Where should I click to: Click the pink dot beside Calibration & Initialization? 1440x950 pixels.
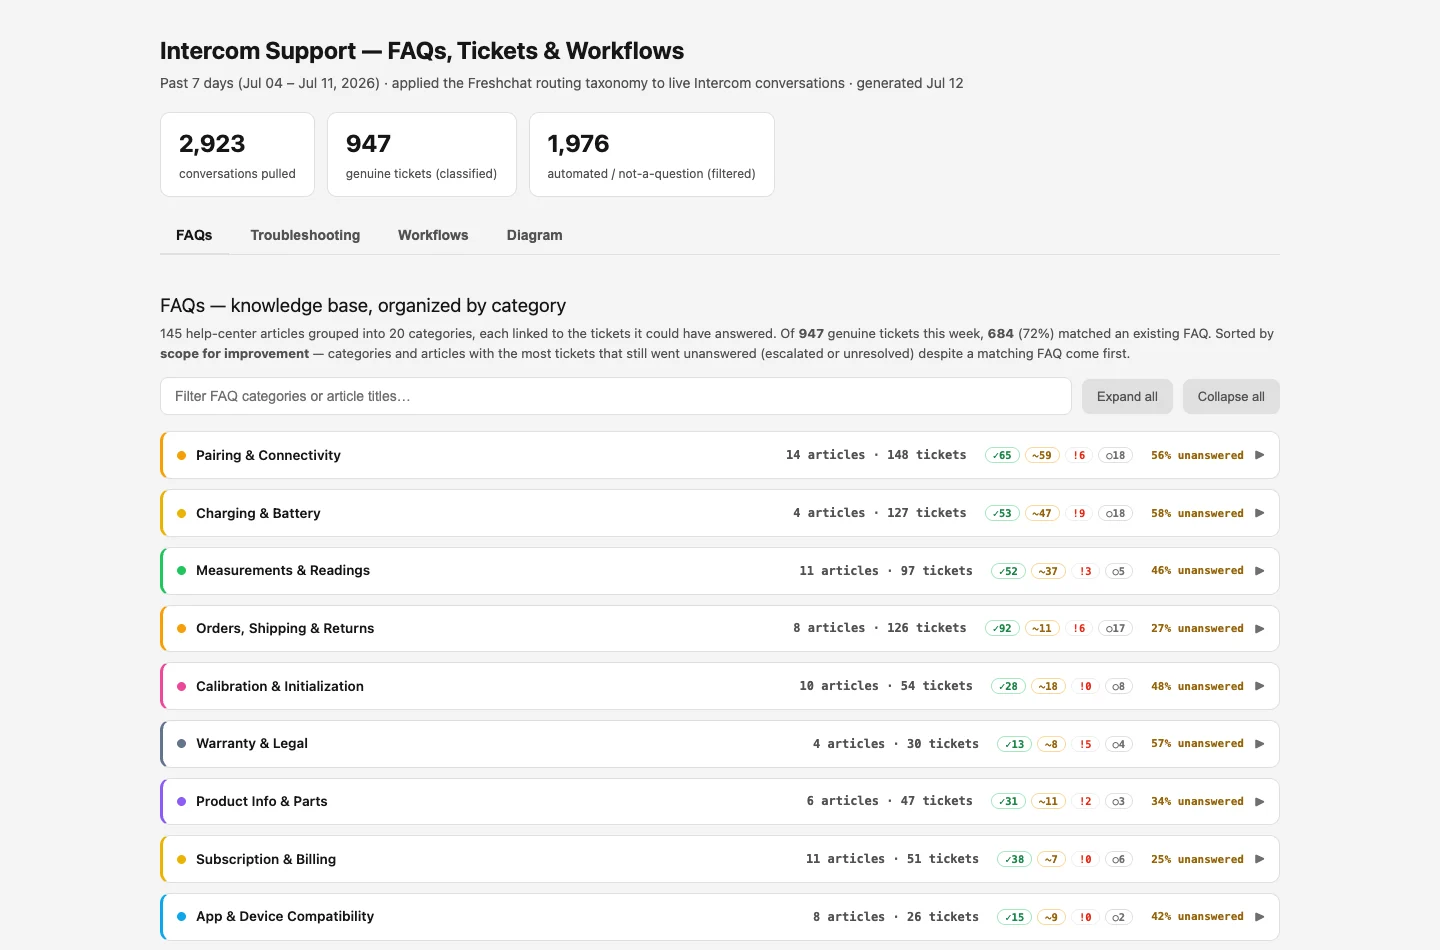coord(181,686)
